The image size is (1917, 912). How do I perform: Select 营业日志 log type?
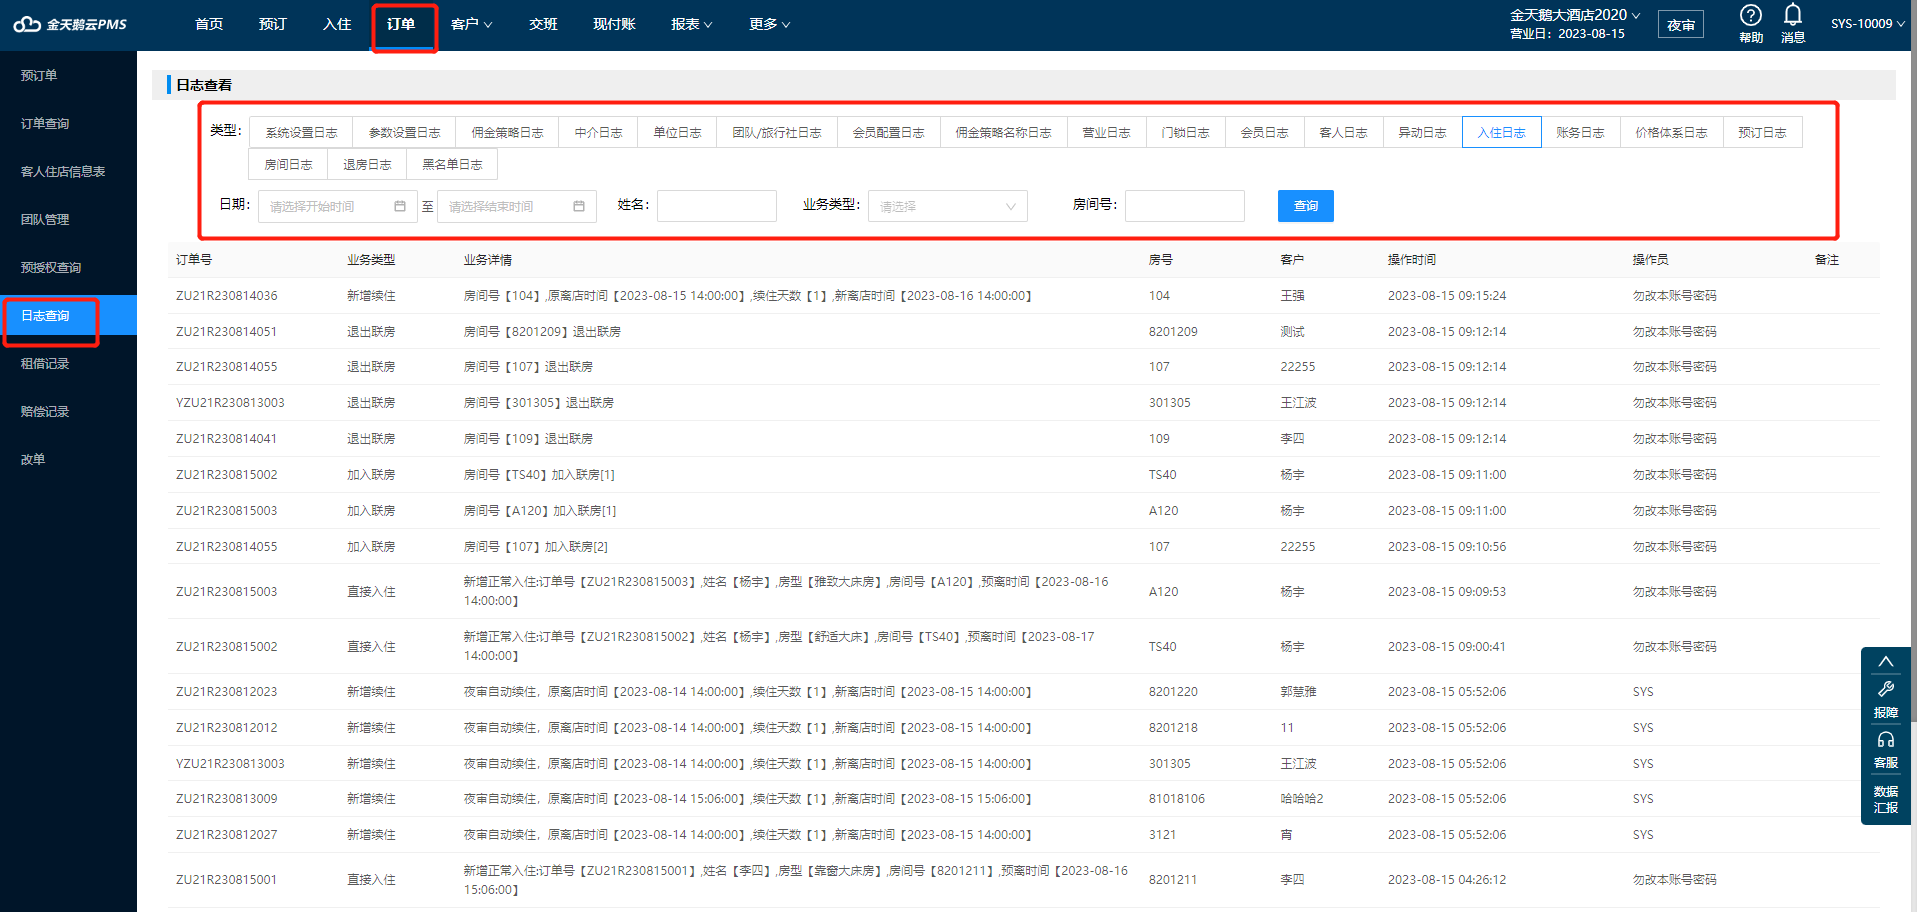click(x=1106, y=132)
